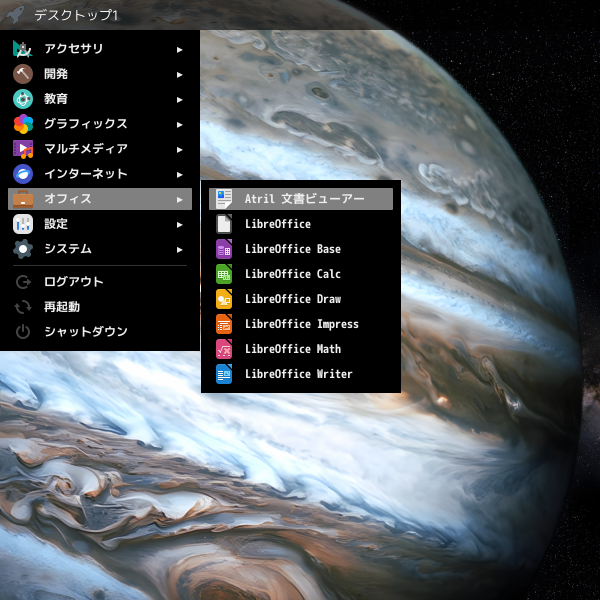Click the 設定 sliders icon
Image resolution: width=600 pixels, height=600 pixels.
coord(23,224)
